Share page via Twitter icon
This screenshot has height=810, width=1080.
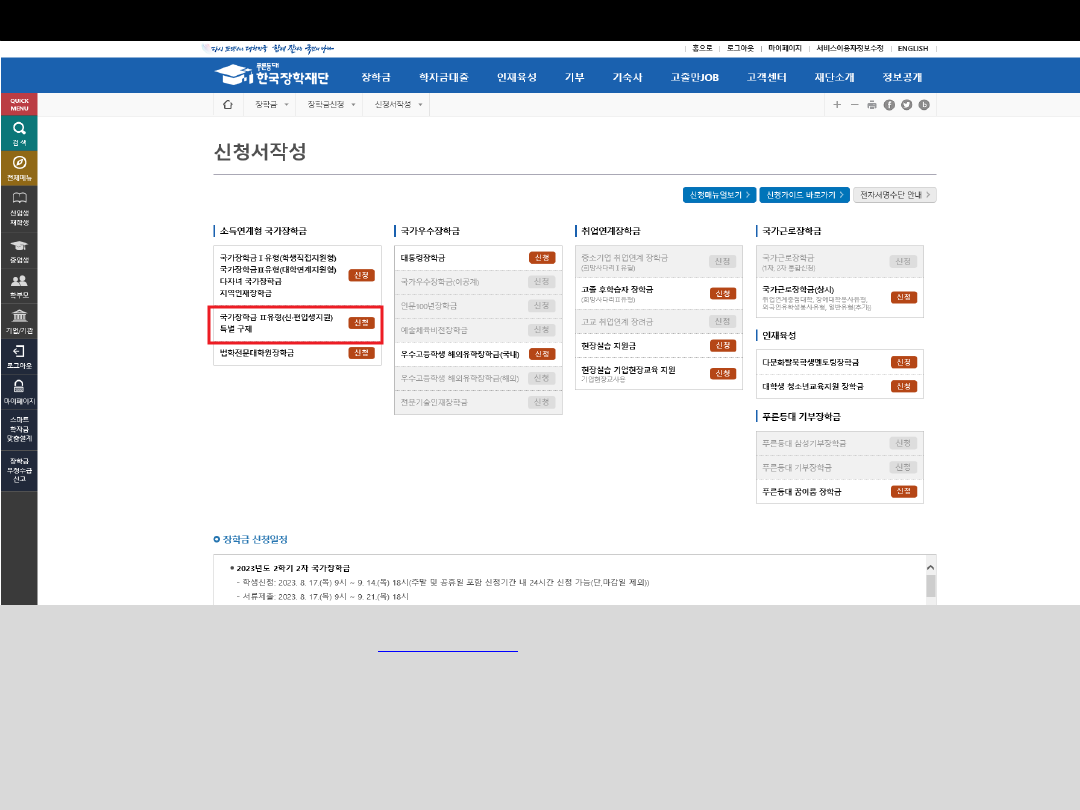[906, 105]
